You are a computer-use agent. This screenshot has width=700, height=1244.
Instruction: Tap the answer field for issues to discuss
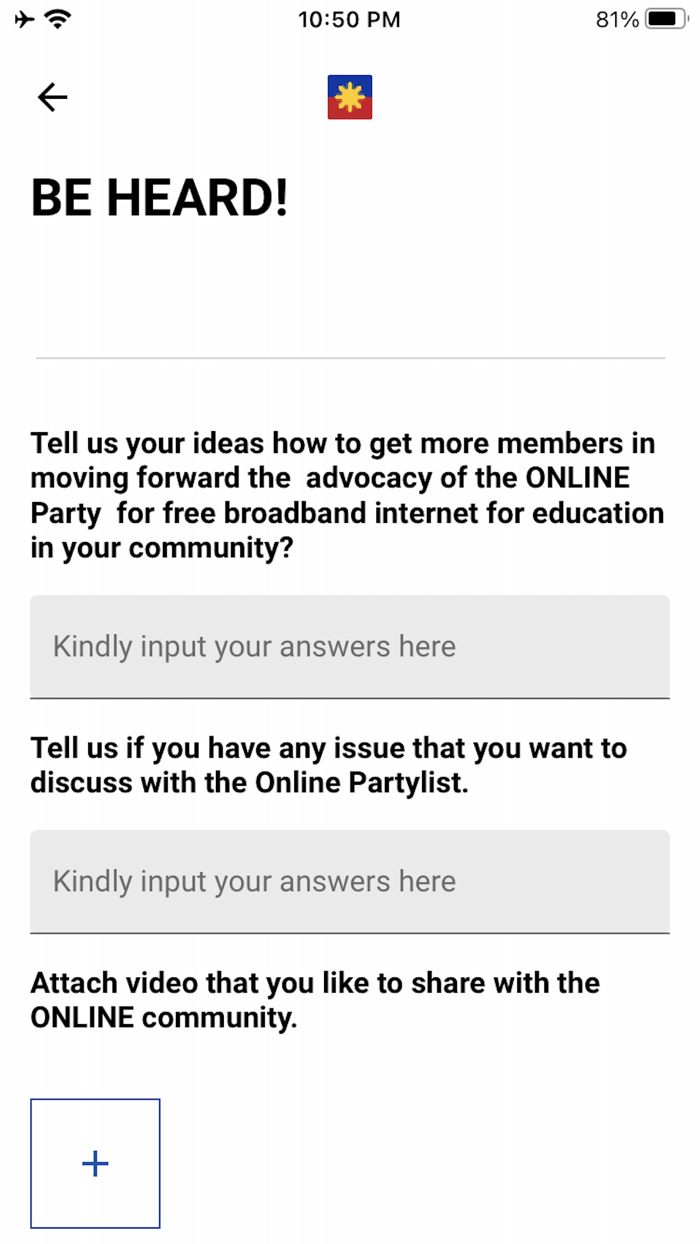click(349, 882)
